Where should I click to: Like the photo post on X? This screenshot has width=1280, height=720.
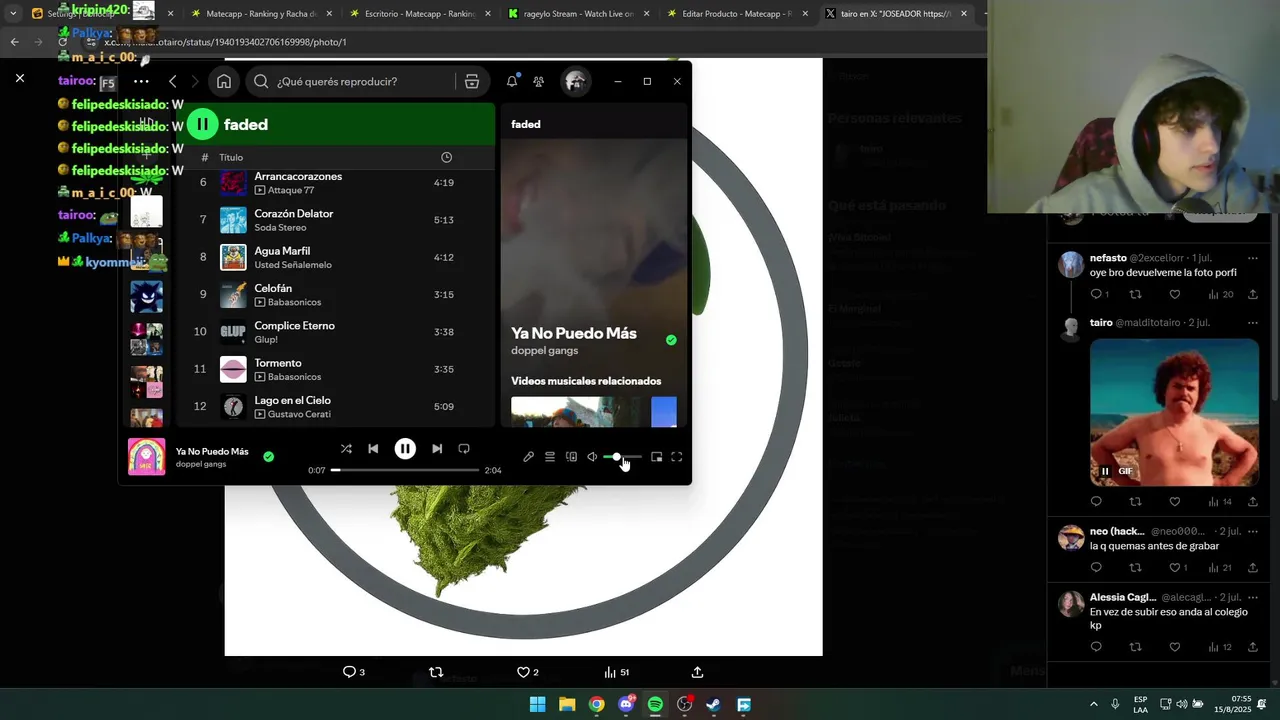click(528, 672)
